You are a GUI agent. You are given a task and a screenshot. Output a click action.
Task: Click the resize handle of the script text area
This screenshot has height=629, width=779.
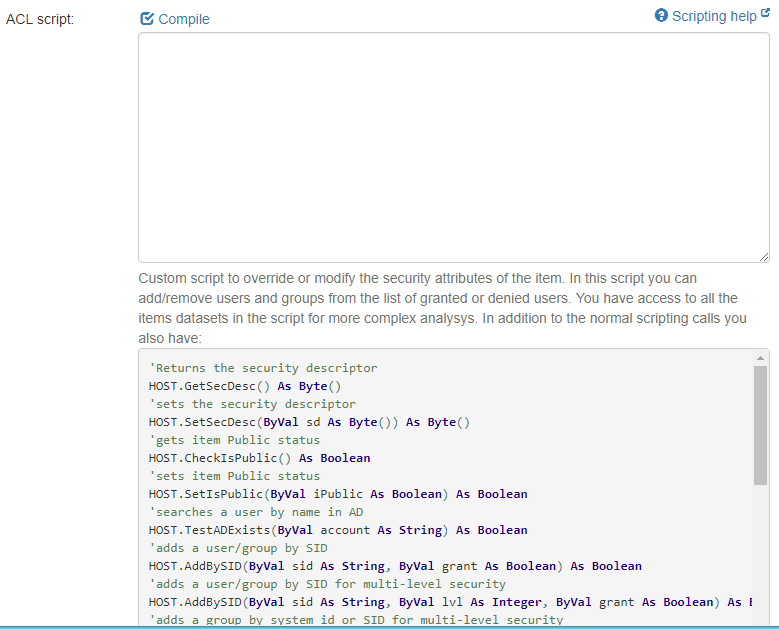(763, 257)
